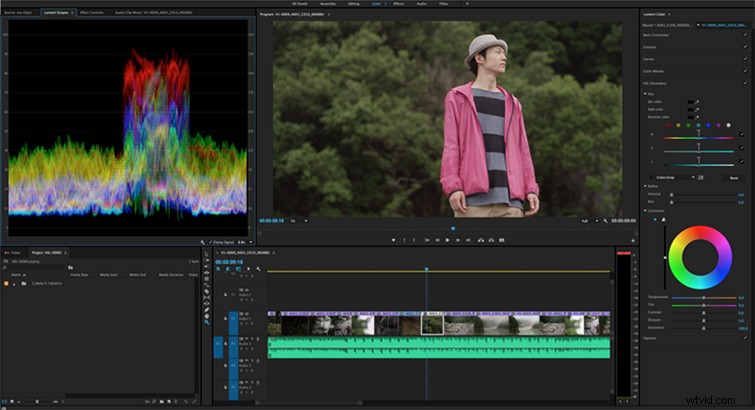Click the Mark In button
This screenshot has height=410, width=755.
(404, 240)
